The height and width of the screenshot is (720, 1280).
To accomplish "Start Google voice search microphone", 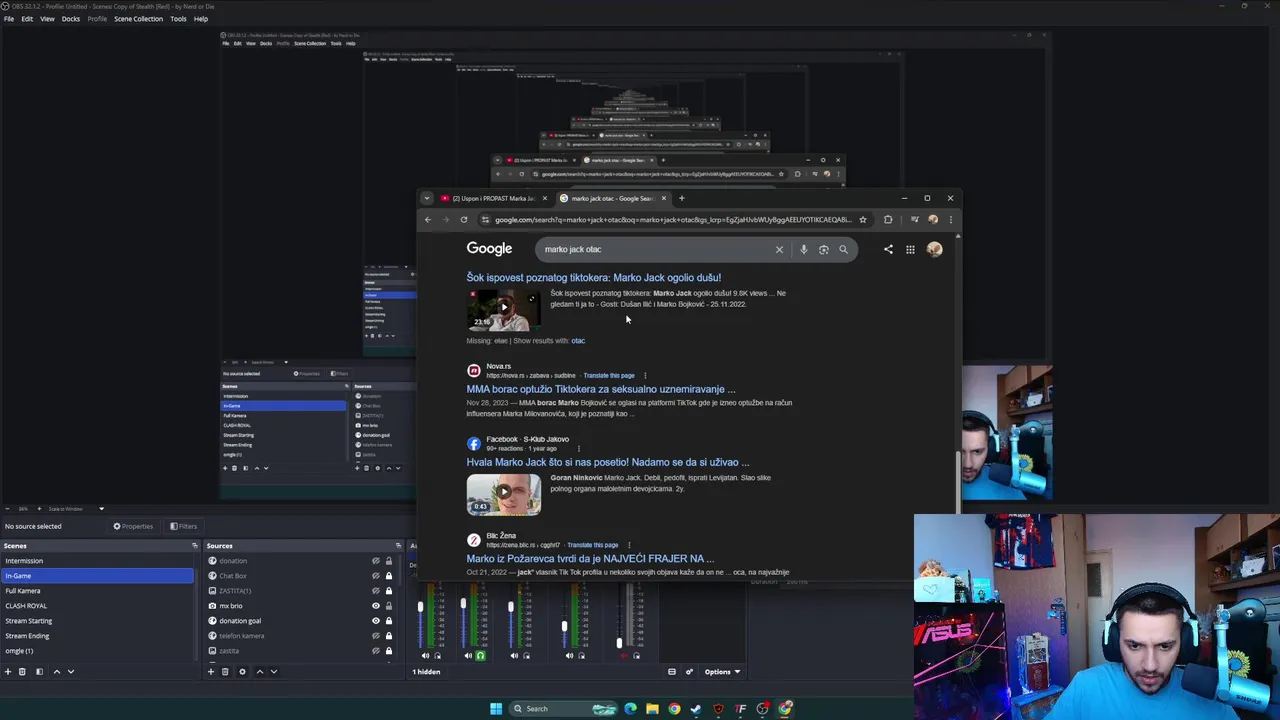I will click(803, 249).
